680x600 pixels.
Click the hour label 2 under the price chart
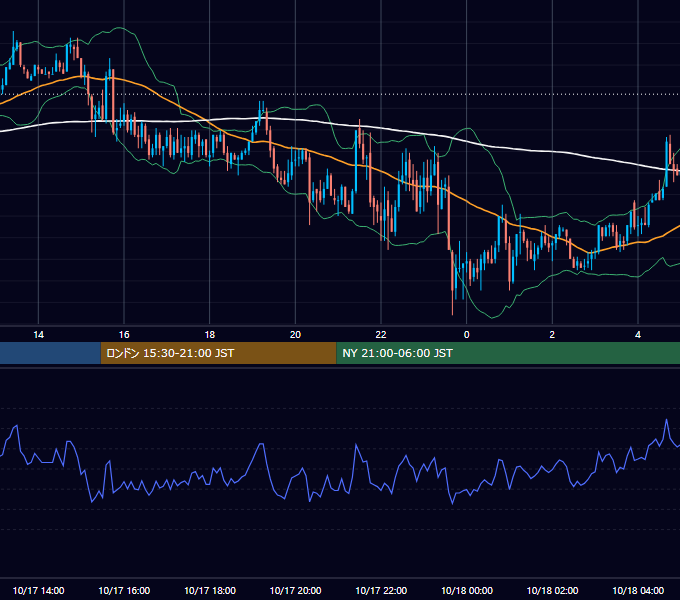552,334
